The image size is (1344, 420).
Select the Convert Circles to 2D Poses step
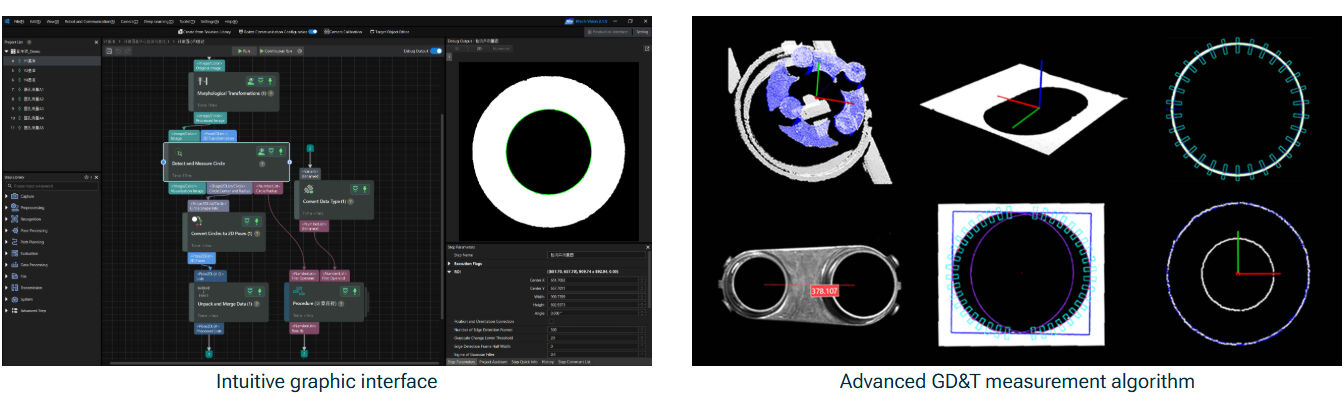click(225, 231)
